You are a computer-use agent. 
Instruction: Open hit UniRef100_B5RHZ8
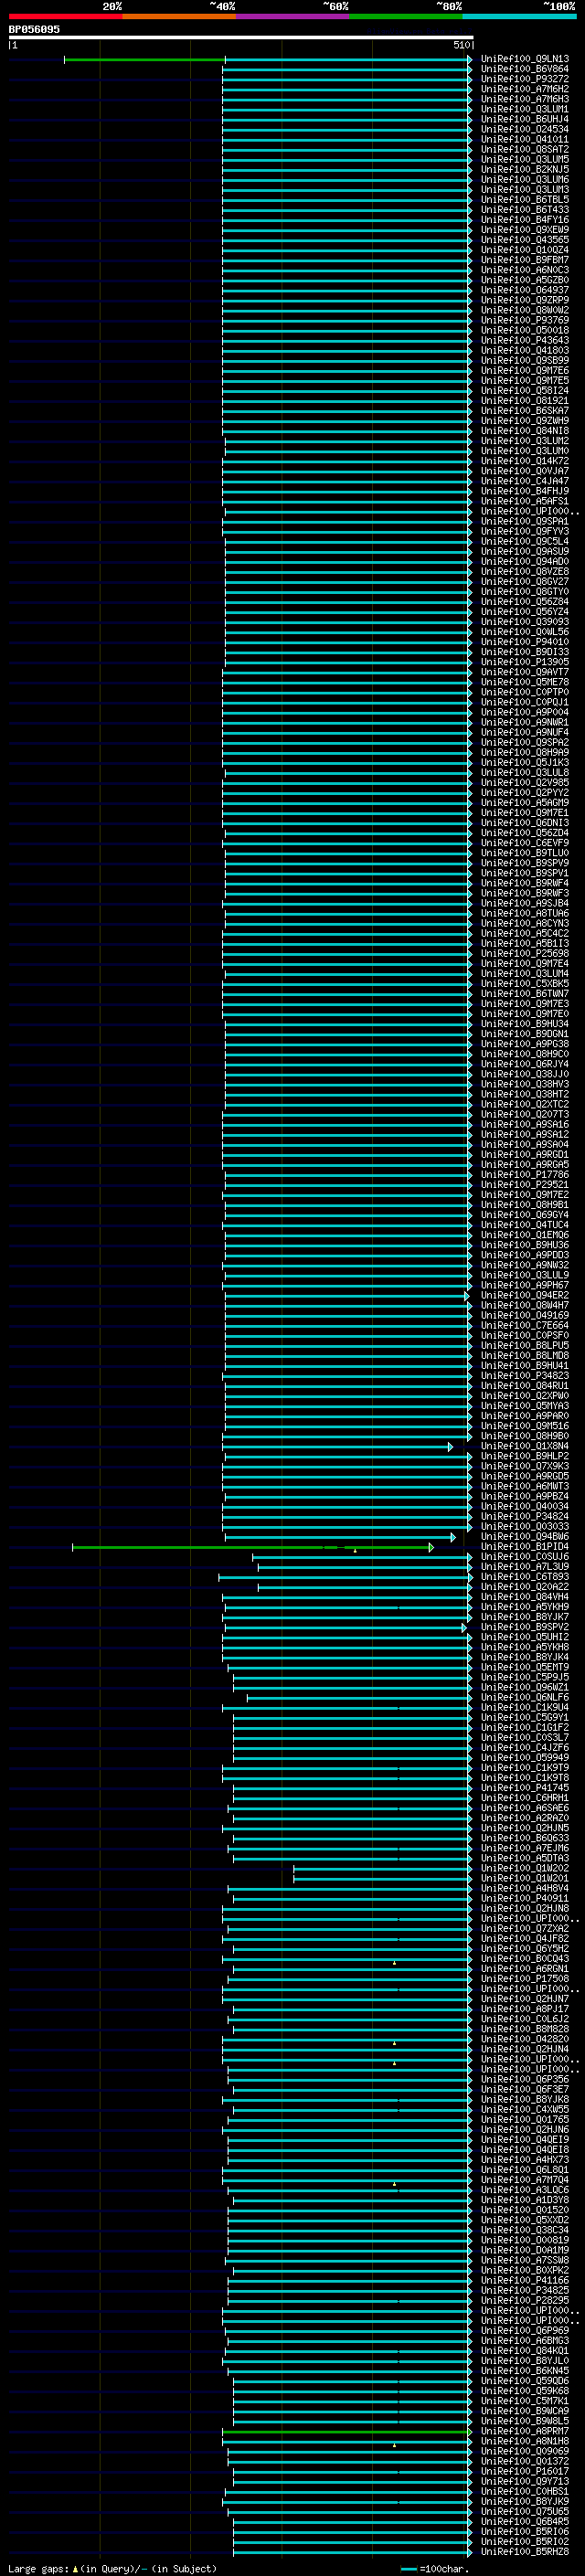click(x=524, y=2552)
